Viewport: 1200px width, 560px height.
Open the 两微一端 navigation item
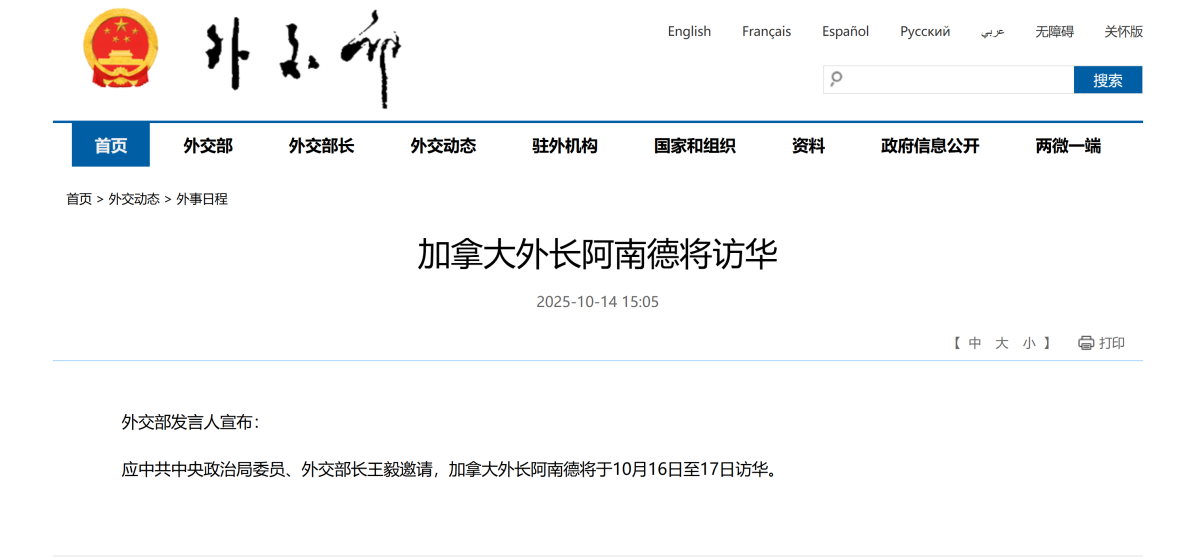point(1068,146)
